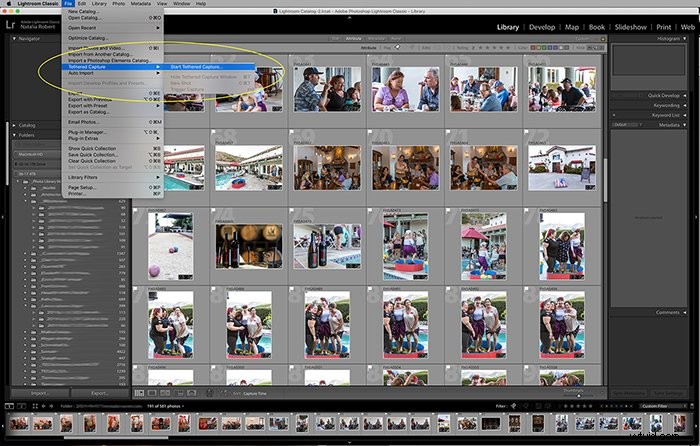The width and height of the screenshot is (700, 446).
Task: Go back using filmstrip left arrow
Action: [43, 406]
